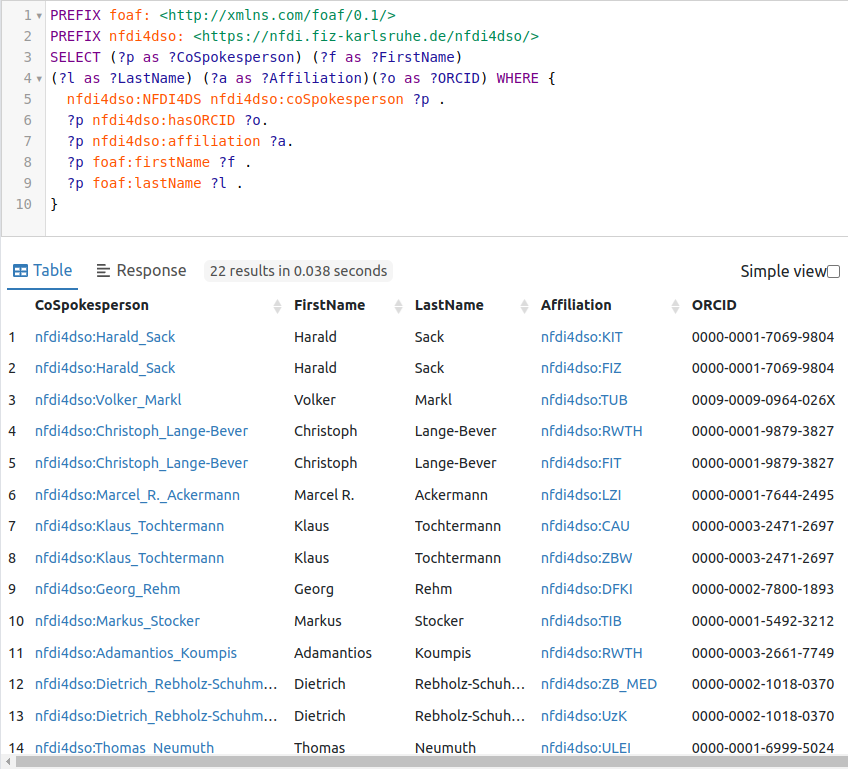Image resolution: width=848 pixels, height=769 pixels.
Task: Click the ORCID column header
Action: pos(714,305)
